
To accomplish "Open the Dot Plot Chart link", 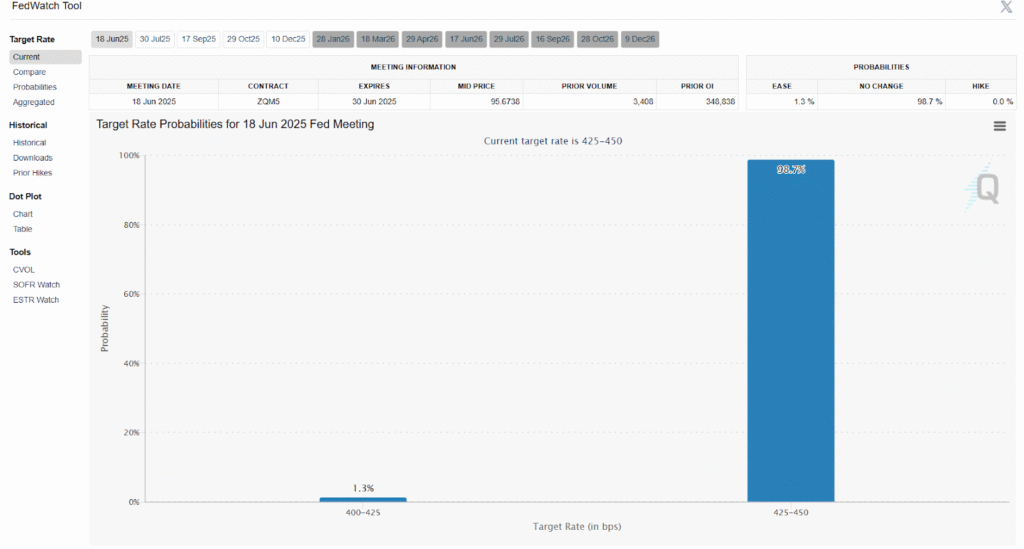I will 22,214.
